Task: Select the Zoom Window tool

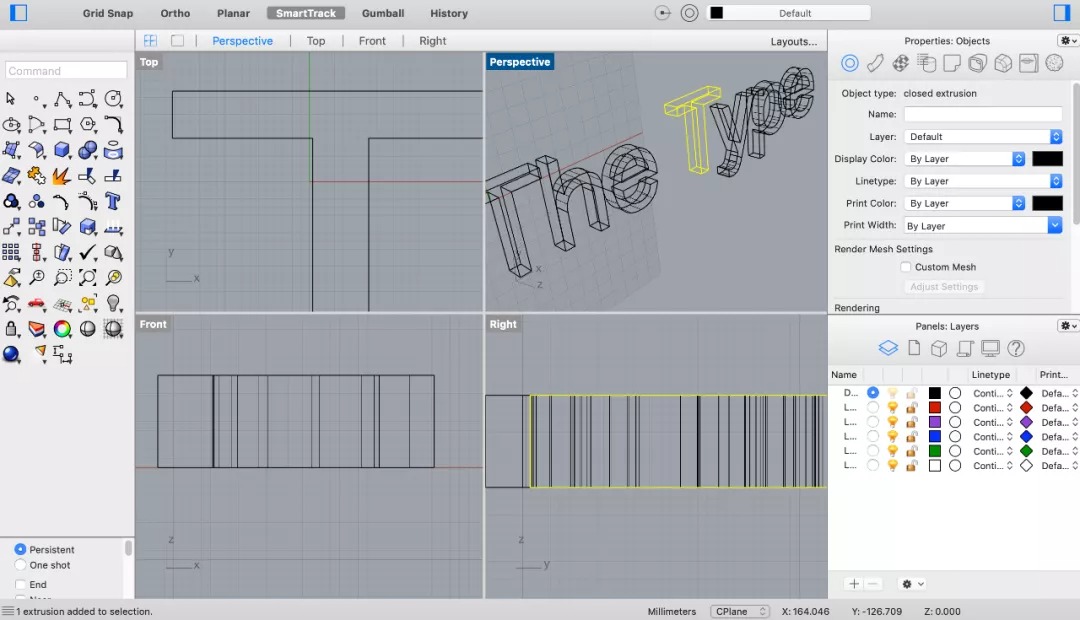Action: pos(62,278)
